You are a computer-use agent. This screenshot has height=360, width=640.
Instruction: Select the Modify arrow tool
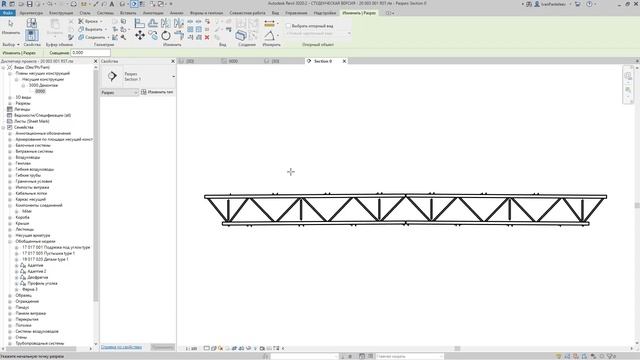(x=11, y=27)
